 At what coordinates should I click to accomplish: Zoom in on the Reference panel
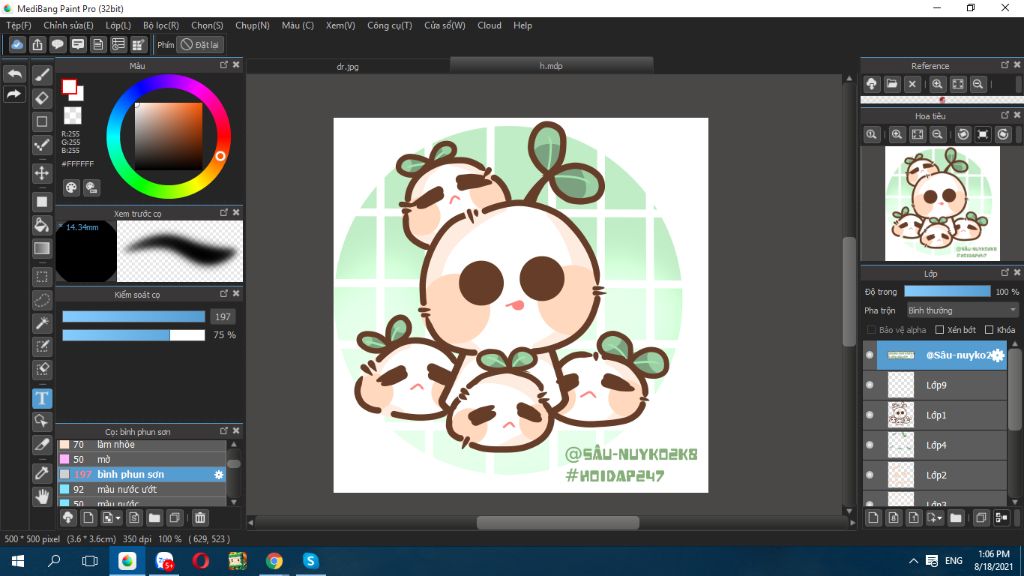coord(937,84)
